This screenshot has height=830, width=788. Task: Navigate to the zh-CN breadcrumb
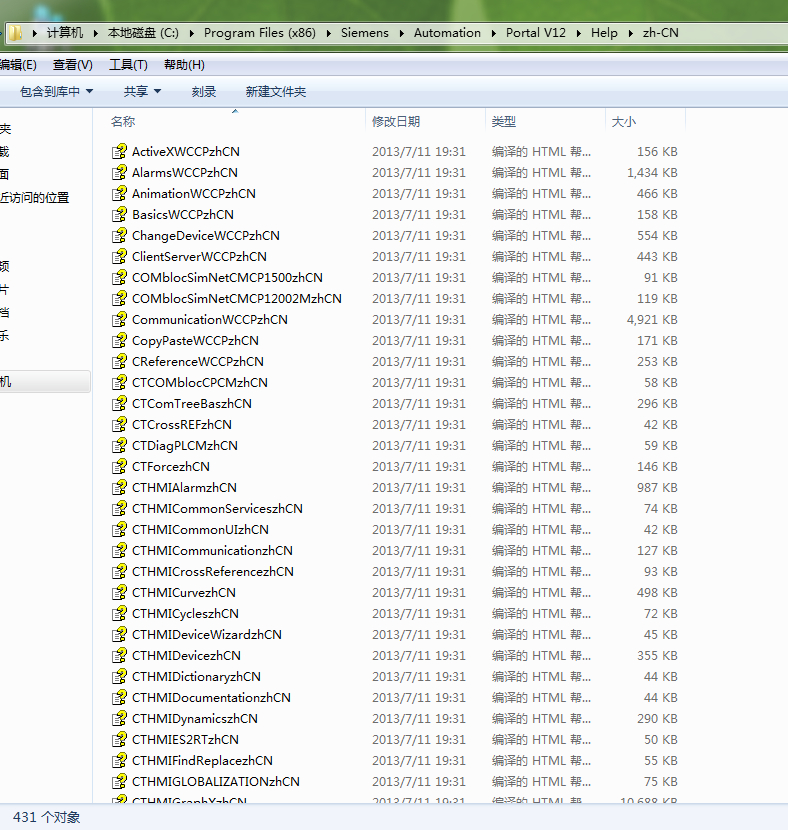click(x=660, y=33)
